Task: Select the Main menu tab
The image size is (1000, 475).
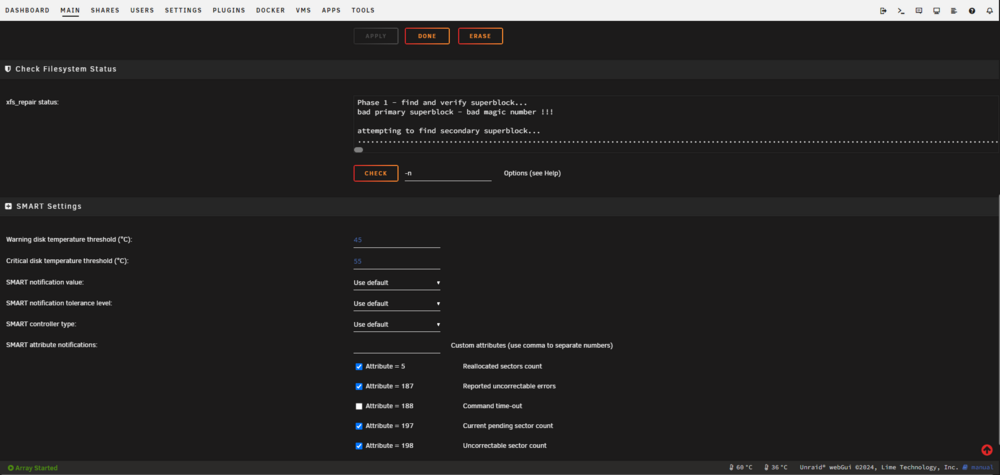Action: tap(70, 10)
